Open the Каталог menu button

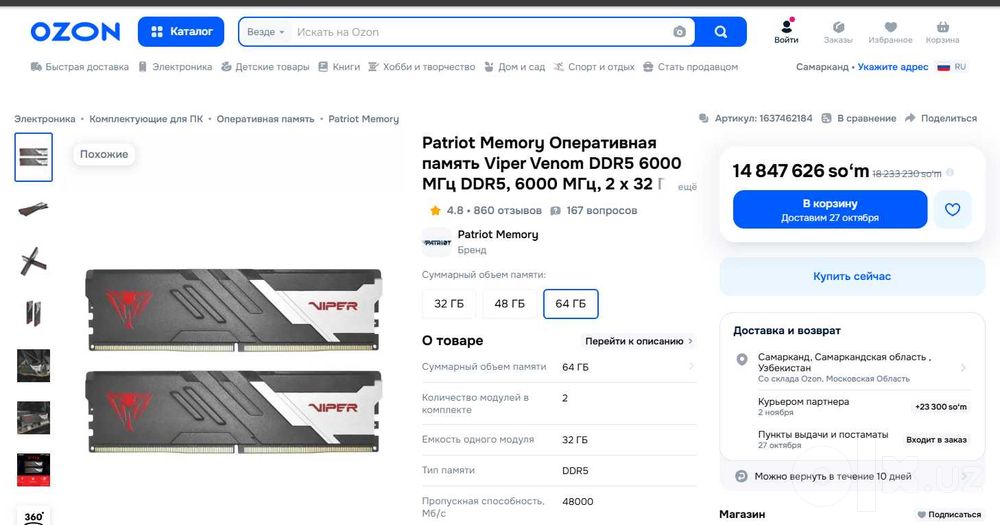pos(181,31)
